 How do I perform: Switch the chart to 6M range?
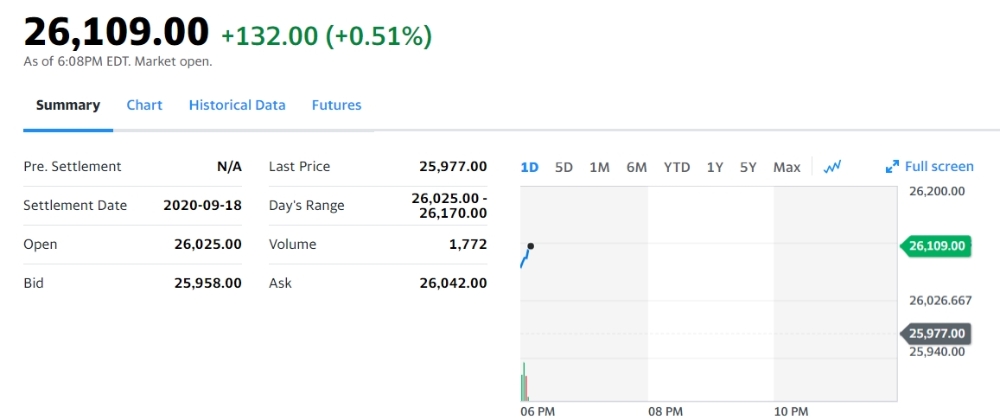coord(636,167)
